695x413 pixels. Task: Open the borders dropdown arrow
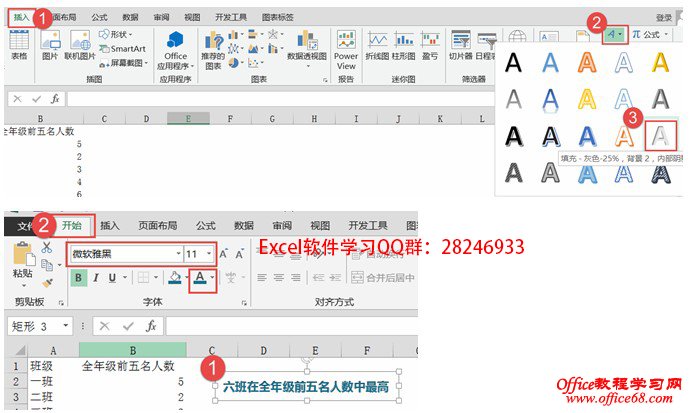pyautogui.click(x=156, y=278)
